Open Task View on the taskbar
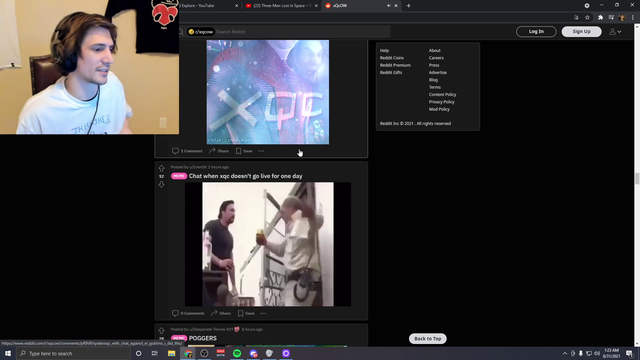640x360 pixels. (x=155, y=353)
